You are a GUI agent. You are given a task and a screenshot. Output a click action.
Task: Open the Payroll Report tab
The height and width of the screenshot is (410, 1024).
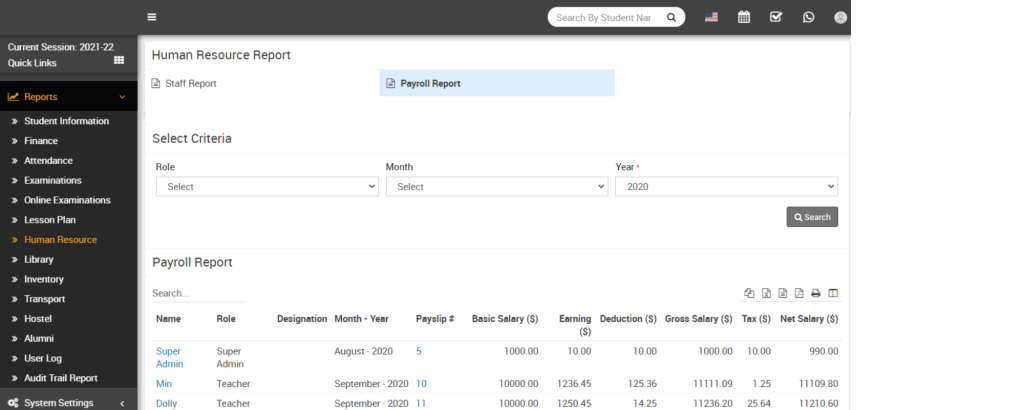pos(497,83)
